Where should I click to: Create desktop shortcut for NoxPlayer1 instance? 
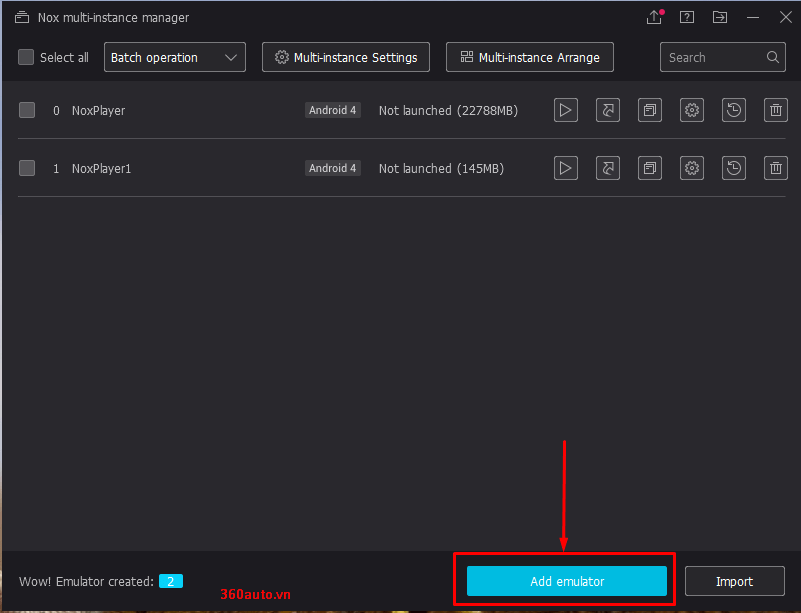coord(608,168)
